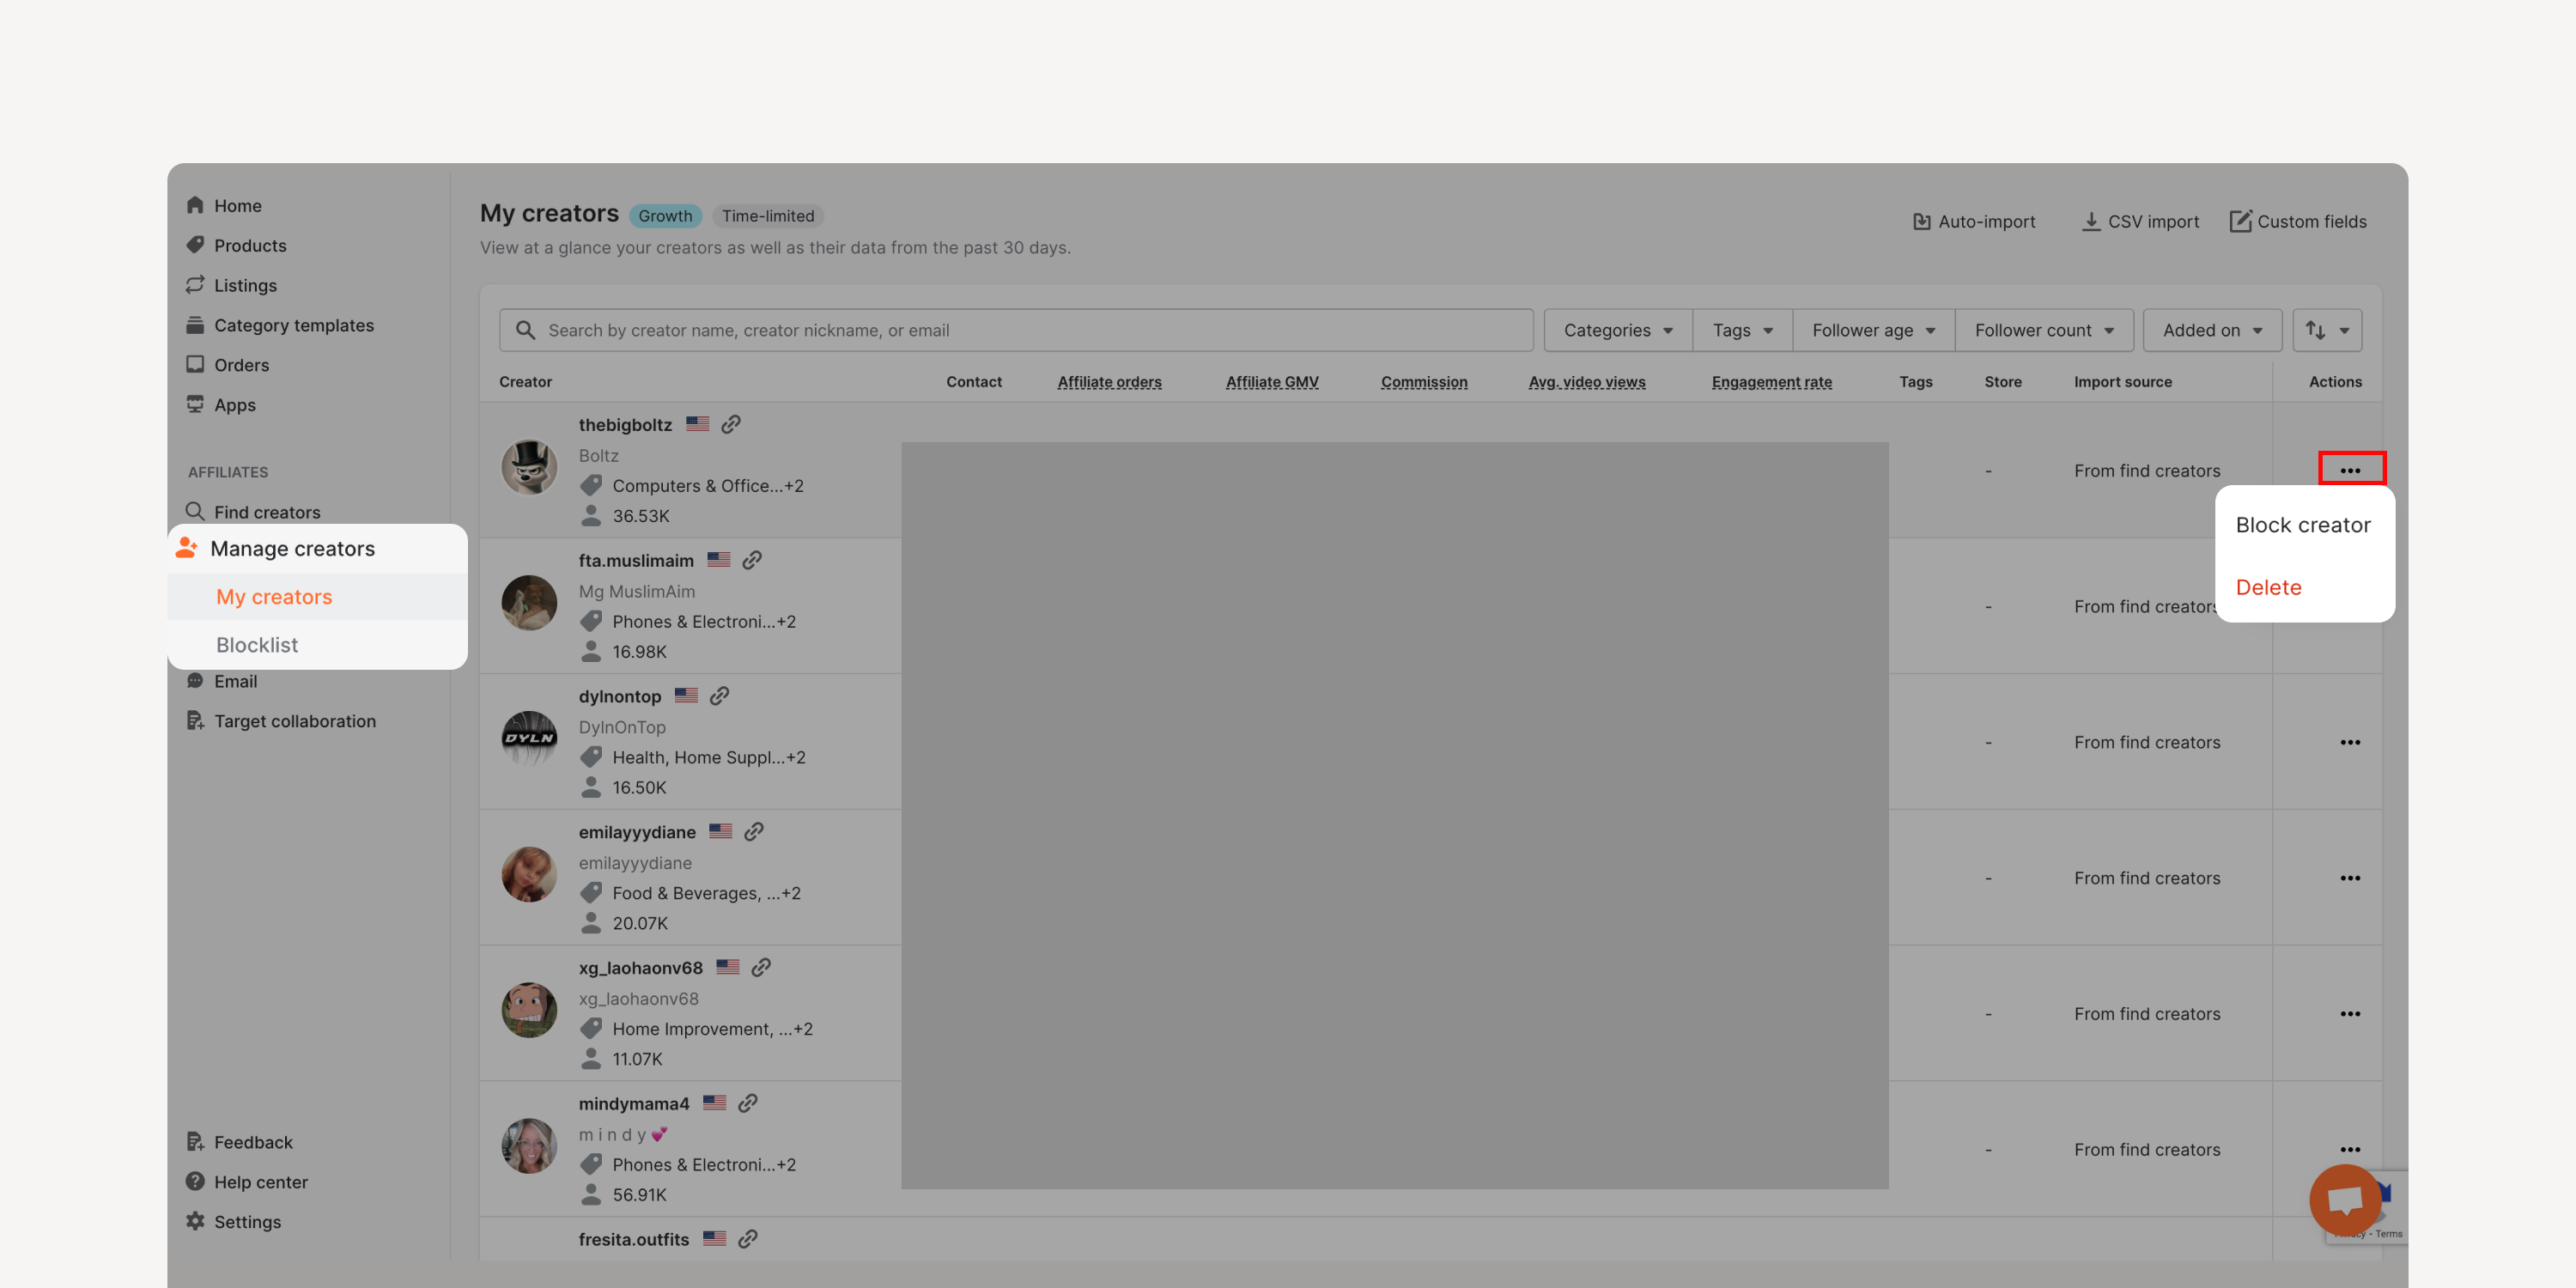This screenshot has width=2576, height=1288.
Task: Open the Blocklist sidebar item
Action: [x=257, y=645]
